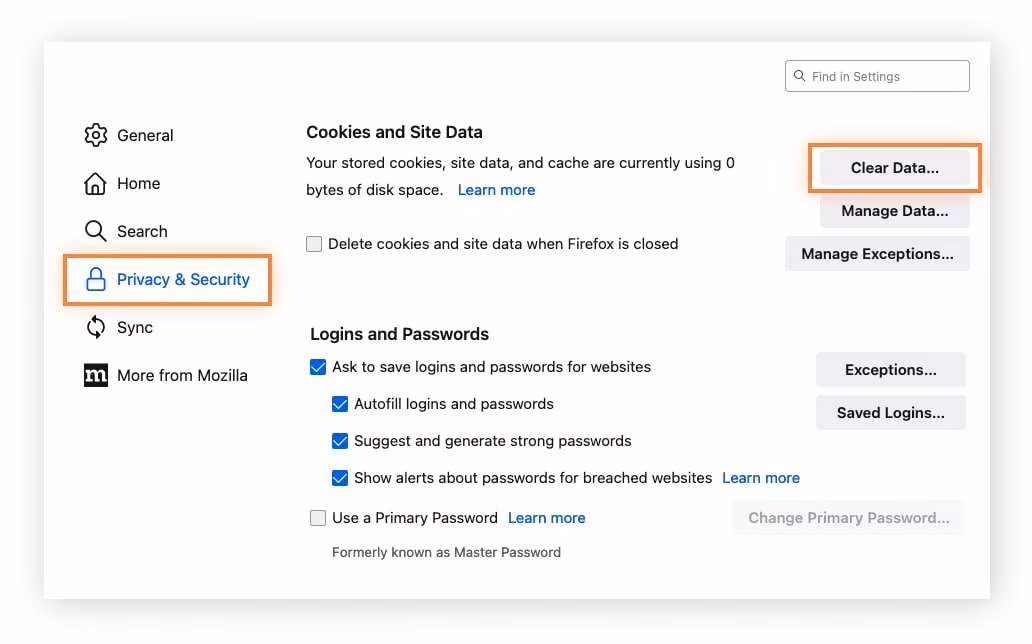Viewport: 1032px width, 644px height.
Task: Open Saved Logins... list
Action: coord(890,412)
